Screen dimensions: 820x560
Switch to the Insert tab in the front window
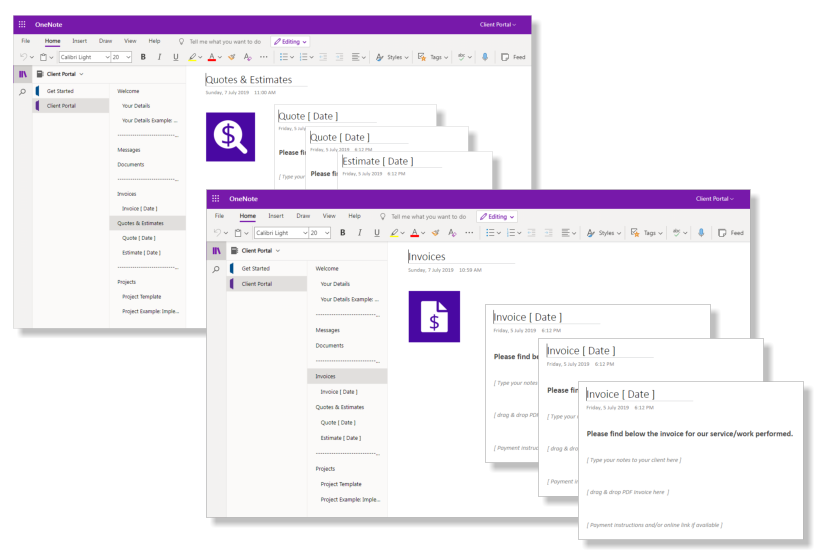(x=276, y=216)
